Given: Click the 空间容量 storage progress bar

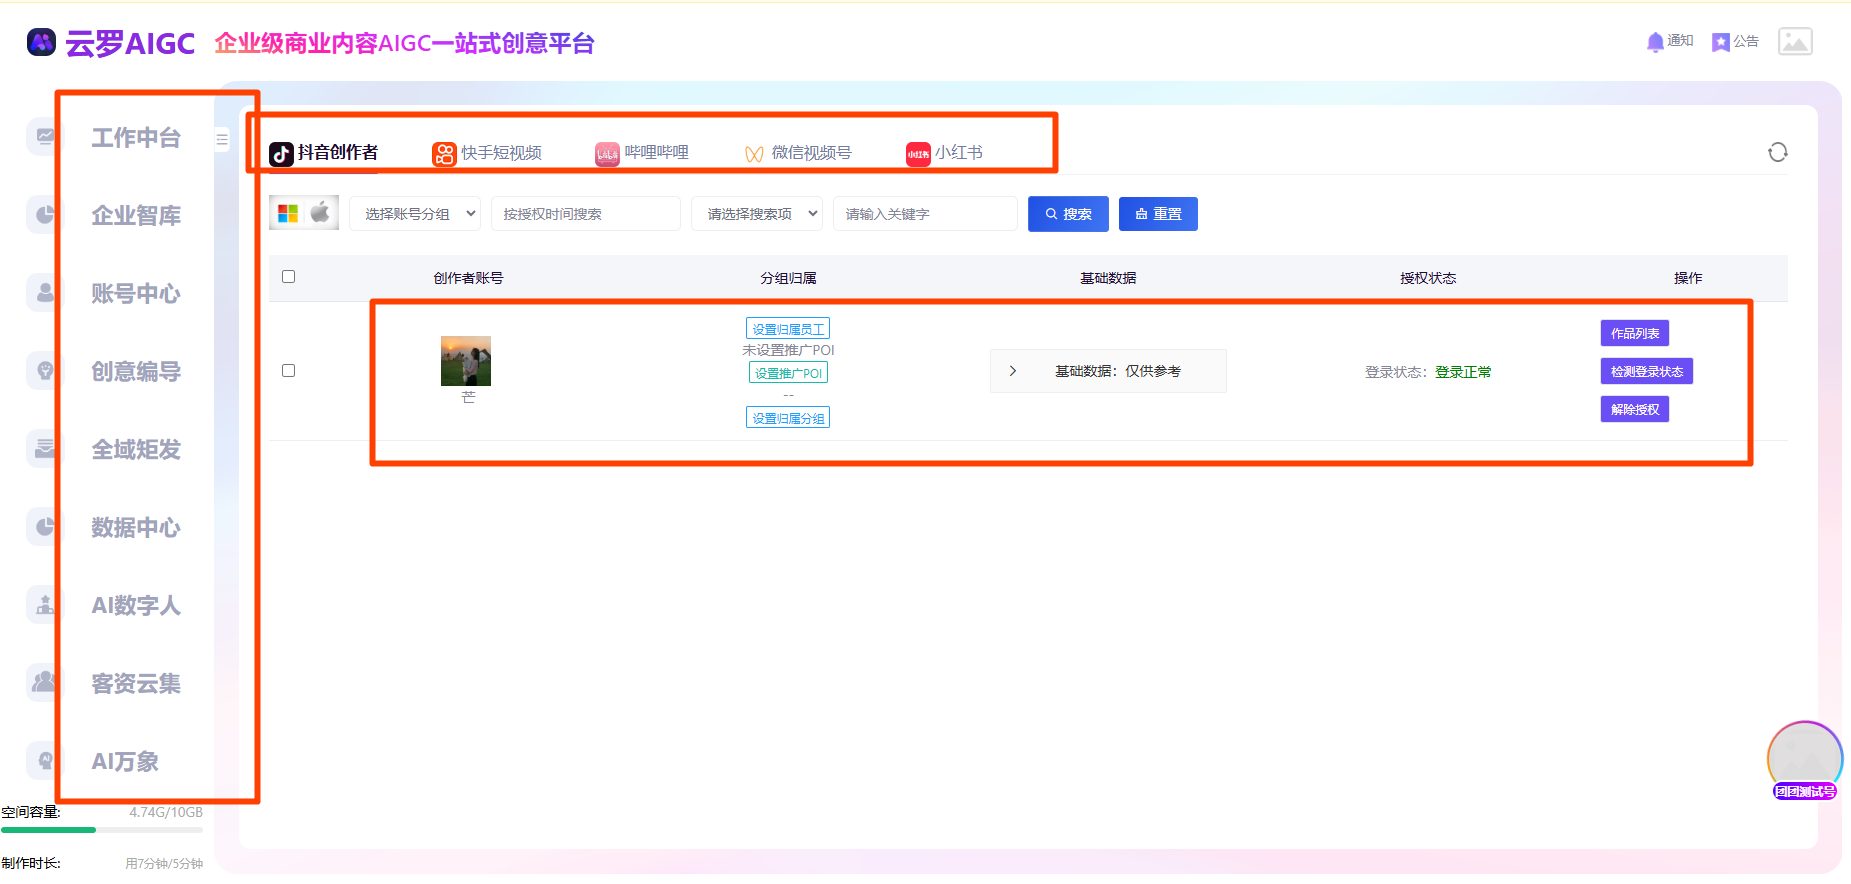Looking at the screenshot, I should [x=102, y=830].
